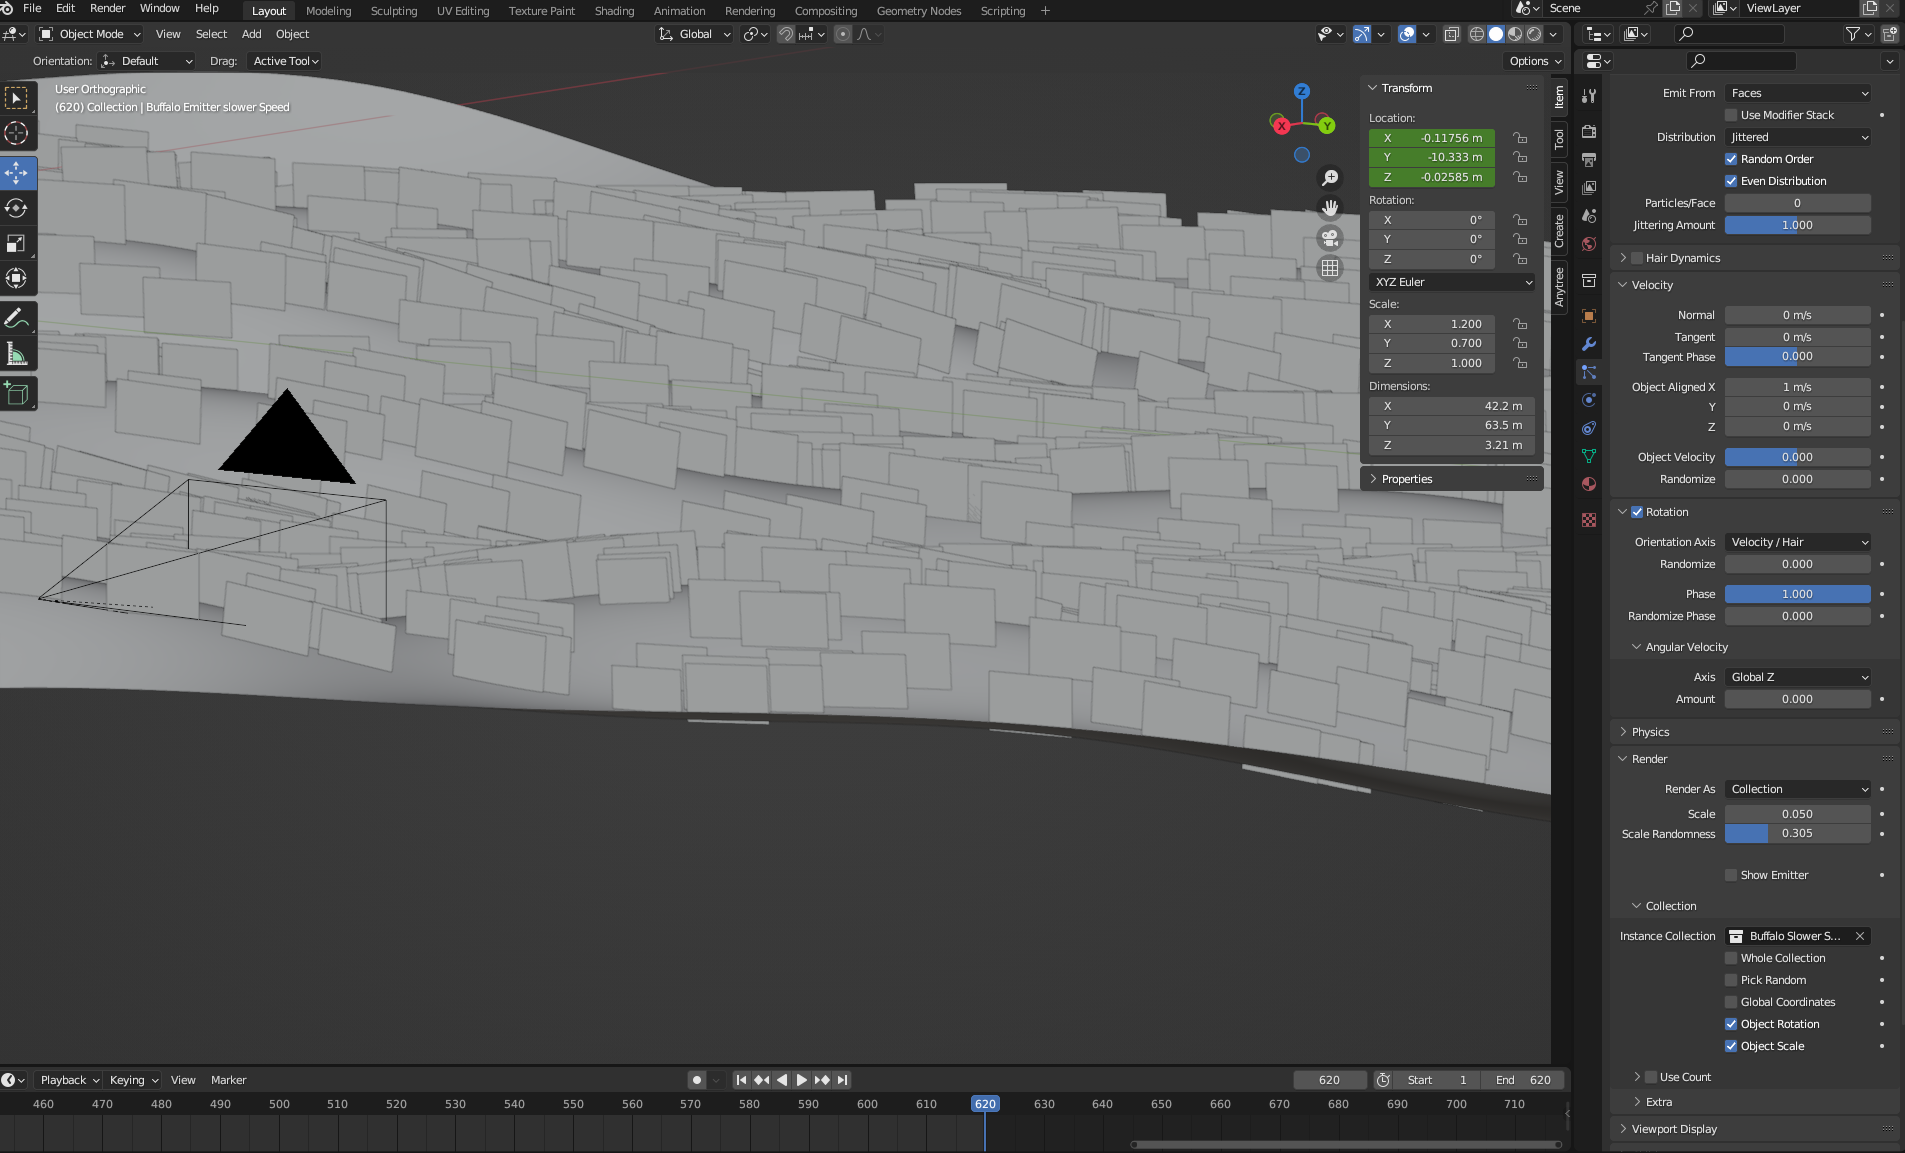The width and height of the screenshot is (1905, 1153).
Task: Open Orientation Axis Velocity / Hair dropdown
Action: point(1798,542)
